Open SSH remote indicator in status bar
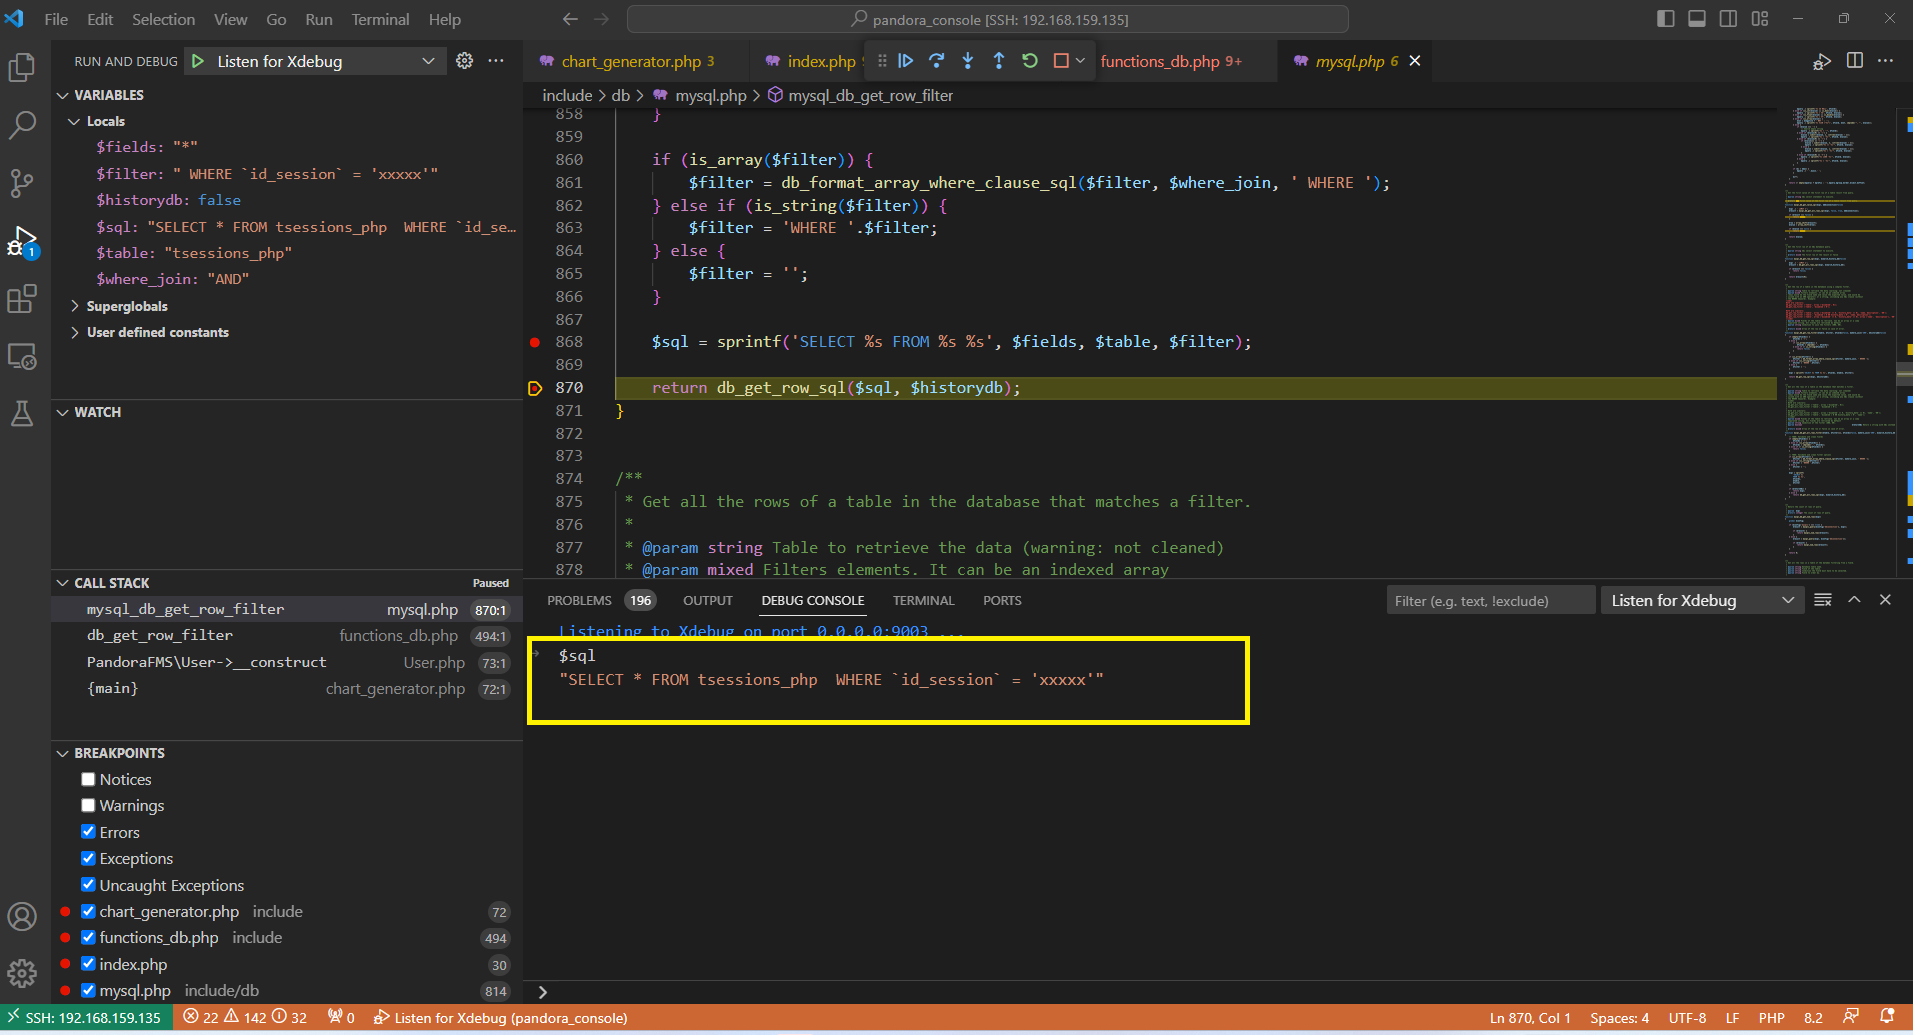This screenshot has height=1035, width=1913. [84, 1017]
